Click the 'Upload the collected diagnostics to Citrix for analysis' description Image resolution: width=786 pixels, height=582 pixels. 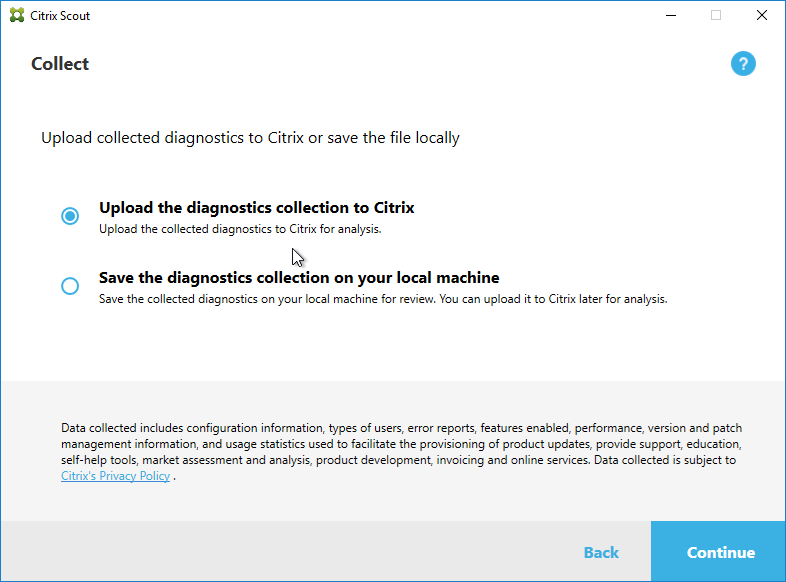(240, 229)
